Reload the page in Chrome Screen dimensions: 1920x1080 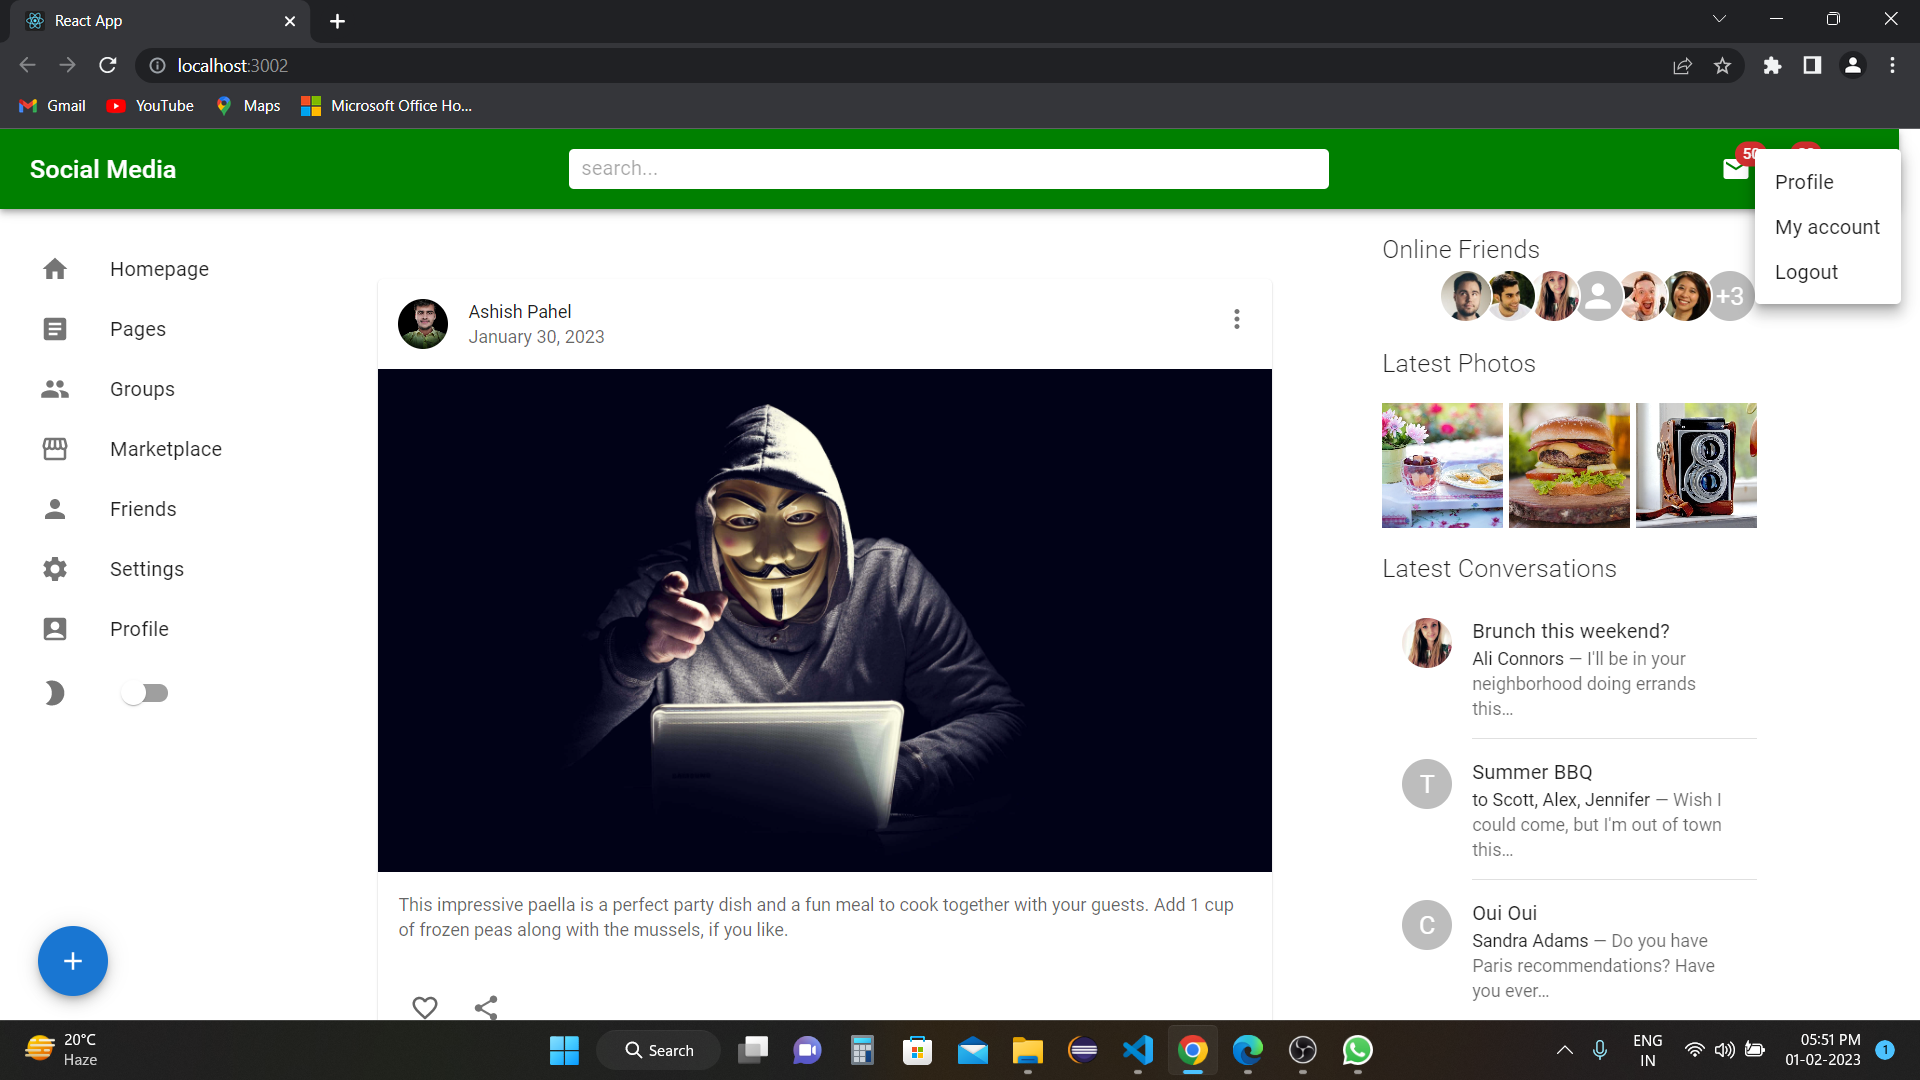pyautogui.click(x=108, y=65)
